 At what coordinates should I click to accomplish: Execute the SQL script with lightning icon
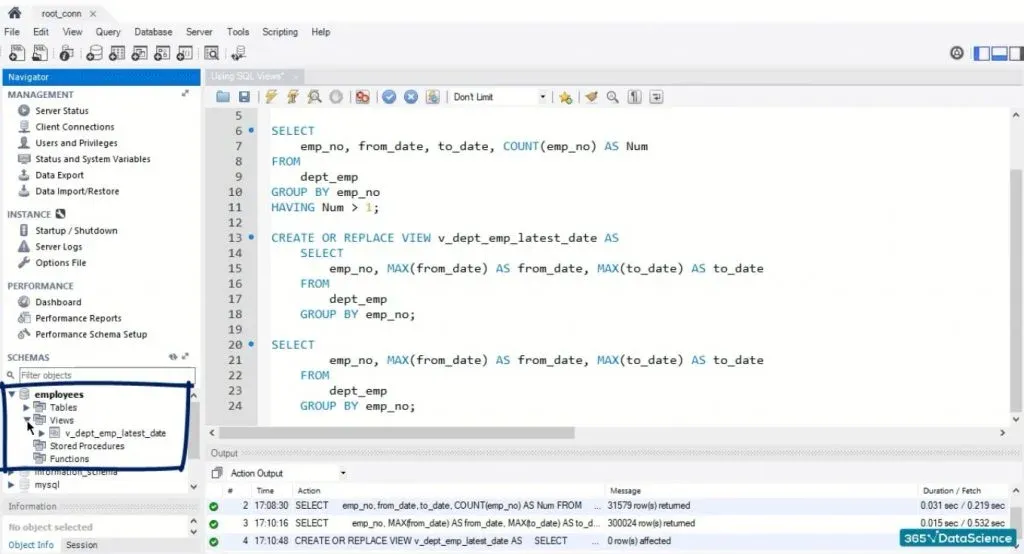271,97
